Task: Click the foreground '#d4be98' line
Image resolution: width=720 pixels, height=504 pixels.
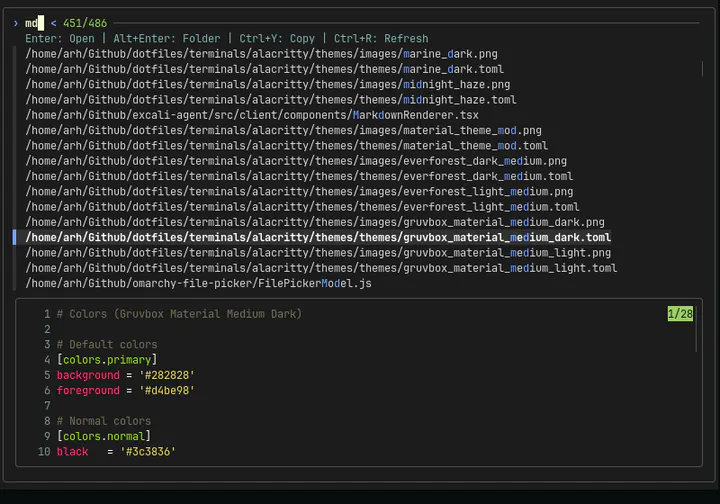Action: [125, 390]
